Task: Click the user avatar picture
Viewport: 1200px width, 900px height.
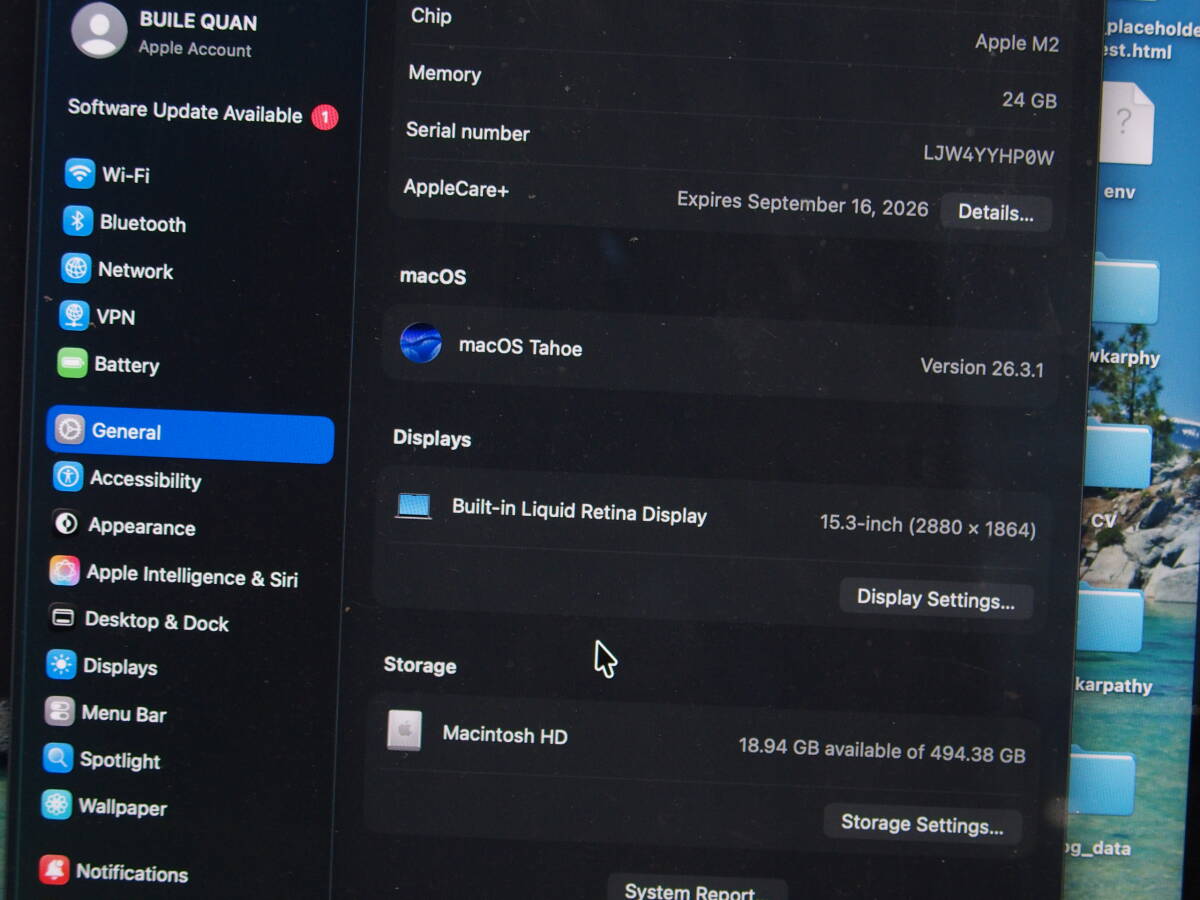Action: [99, 30]
